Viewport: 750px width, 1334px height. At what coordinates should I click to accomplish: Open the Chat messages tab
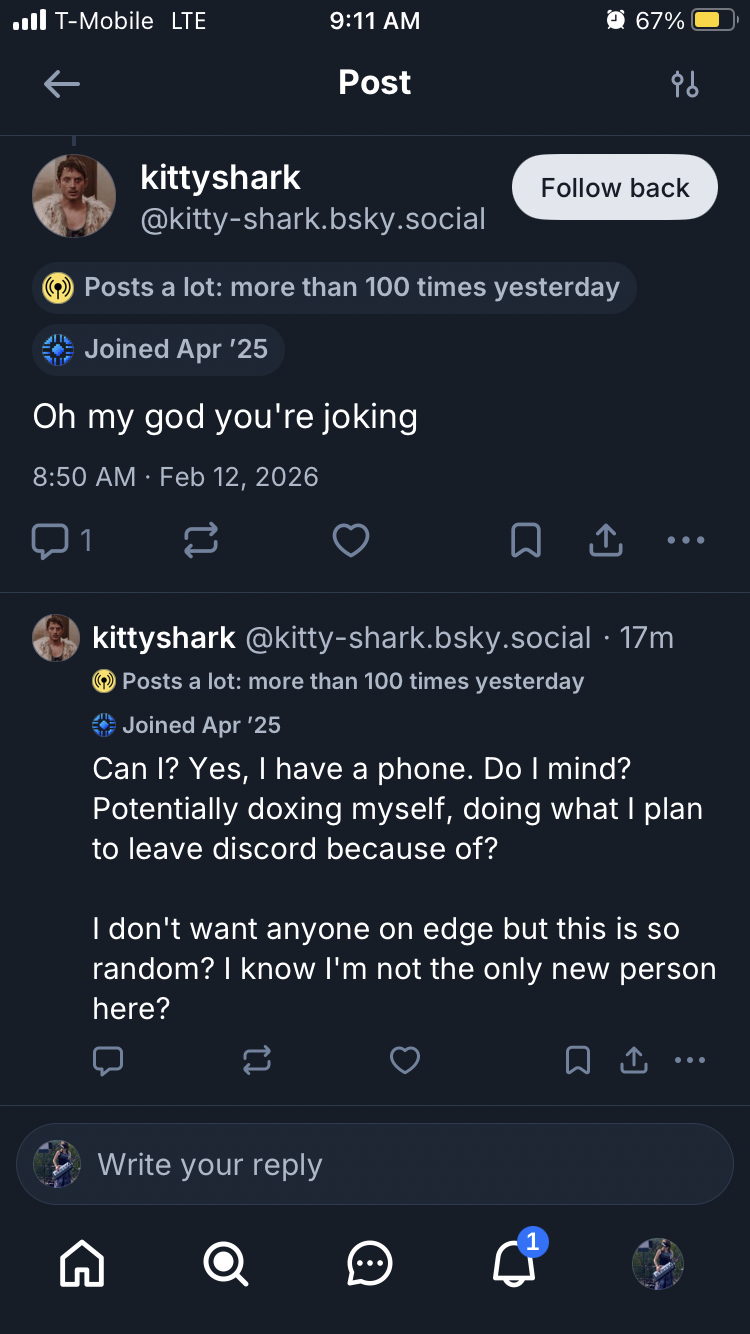tap(370, 1264)
